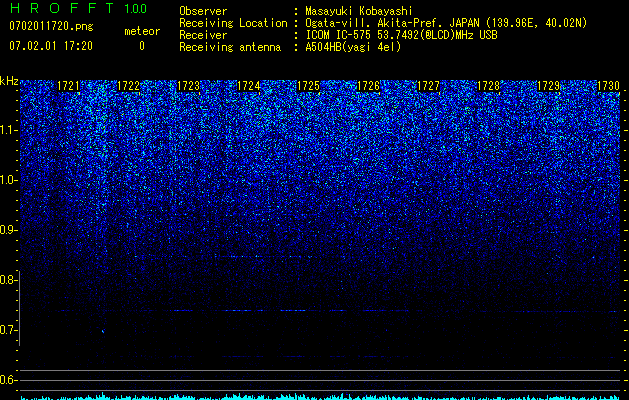Click the name Masayuki Kobayashi

358,11
